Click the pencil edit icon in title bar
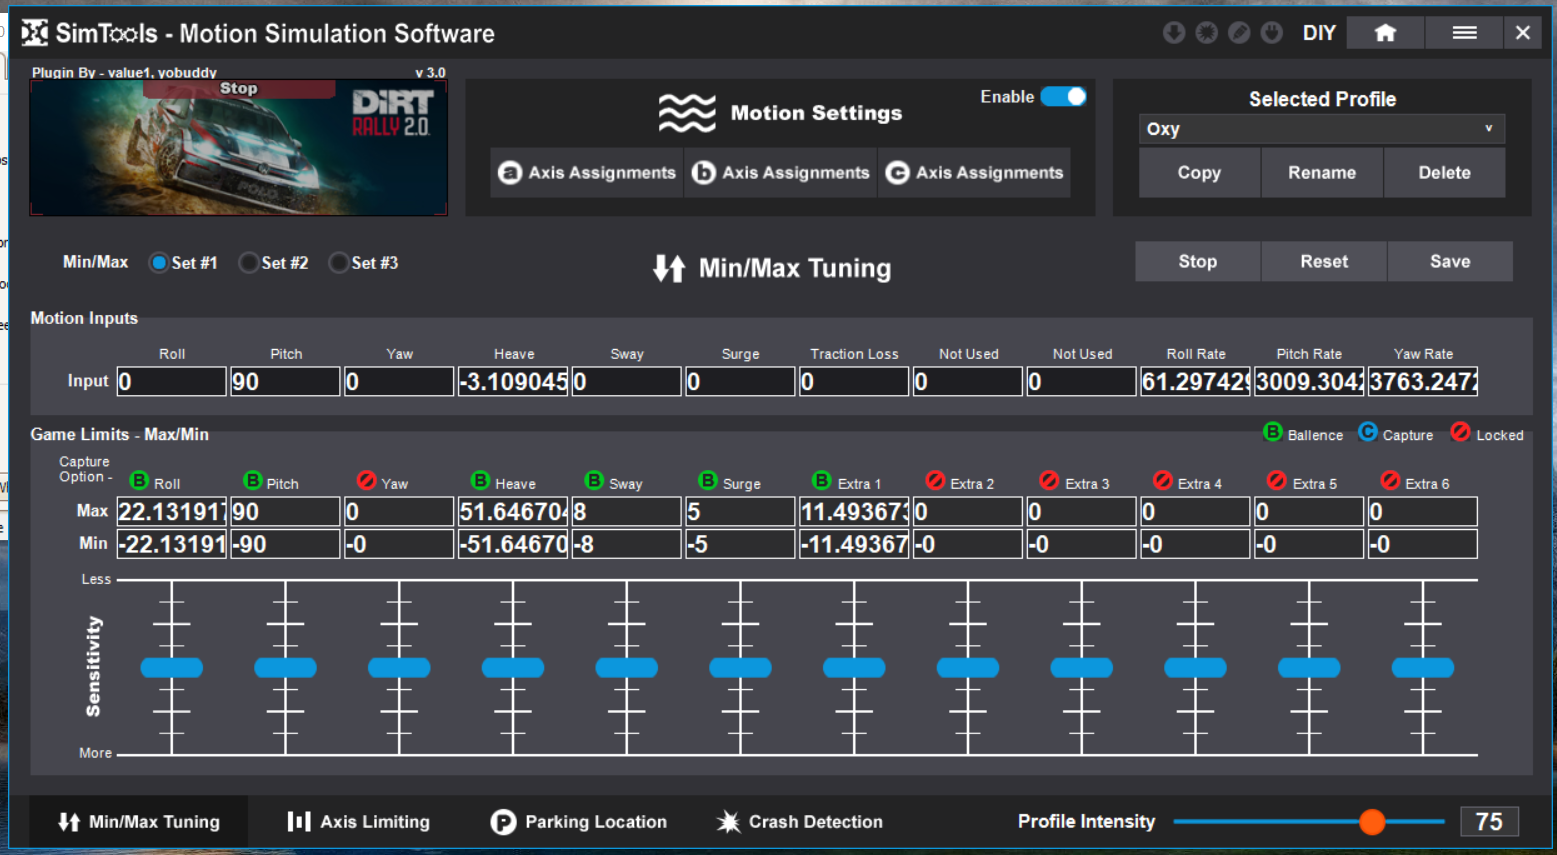The width and height of the screenshot is (1557, 855). click(1239, 33)
